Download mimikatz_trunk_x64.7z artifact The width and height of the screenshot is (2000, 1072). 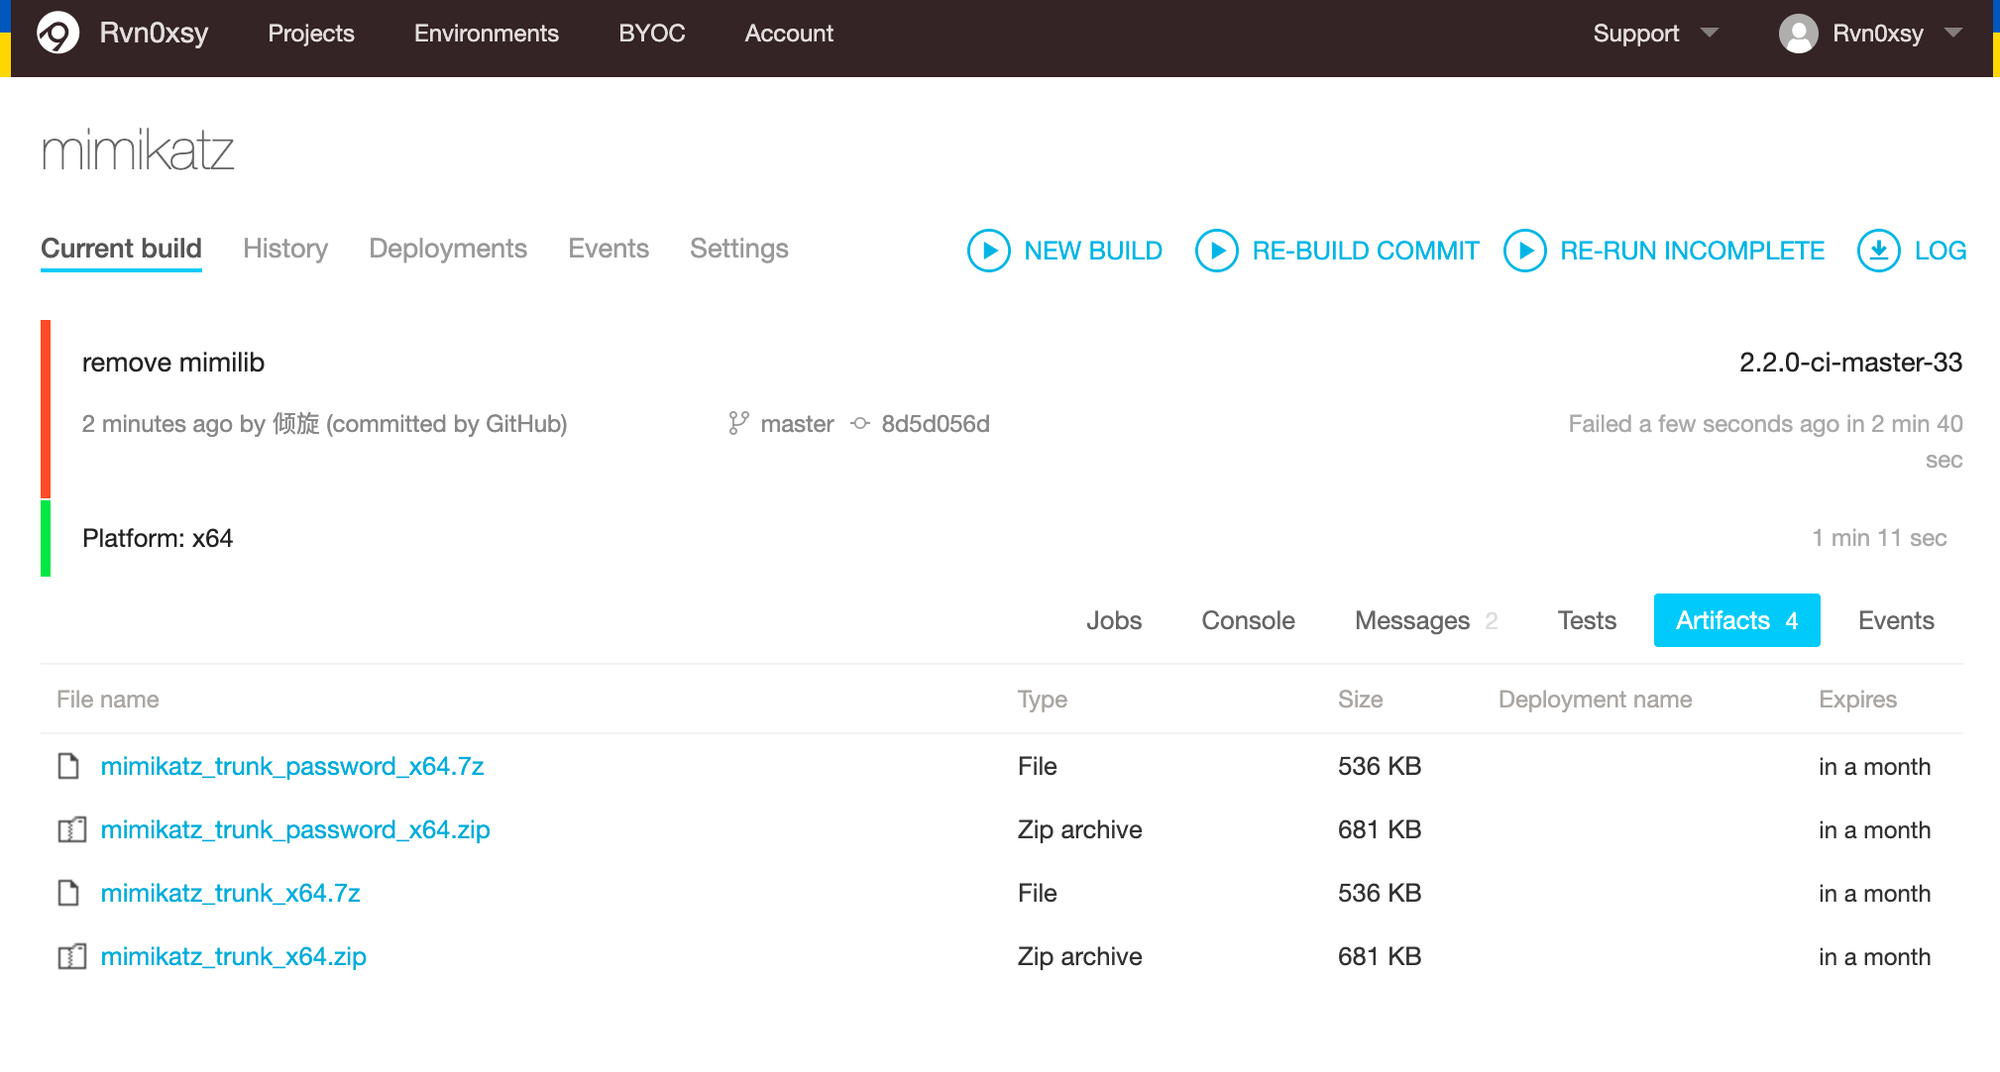(x=230, y=893)
